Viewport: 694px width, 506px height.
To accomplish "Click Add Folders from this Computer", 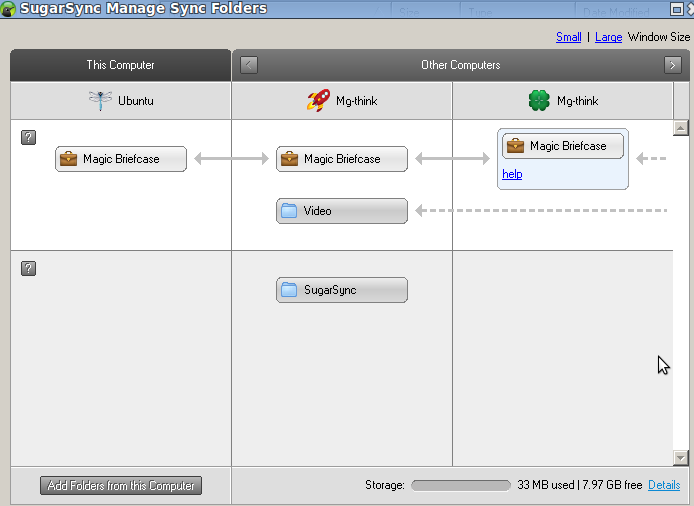I will coord(121,486).
